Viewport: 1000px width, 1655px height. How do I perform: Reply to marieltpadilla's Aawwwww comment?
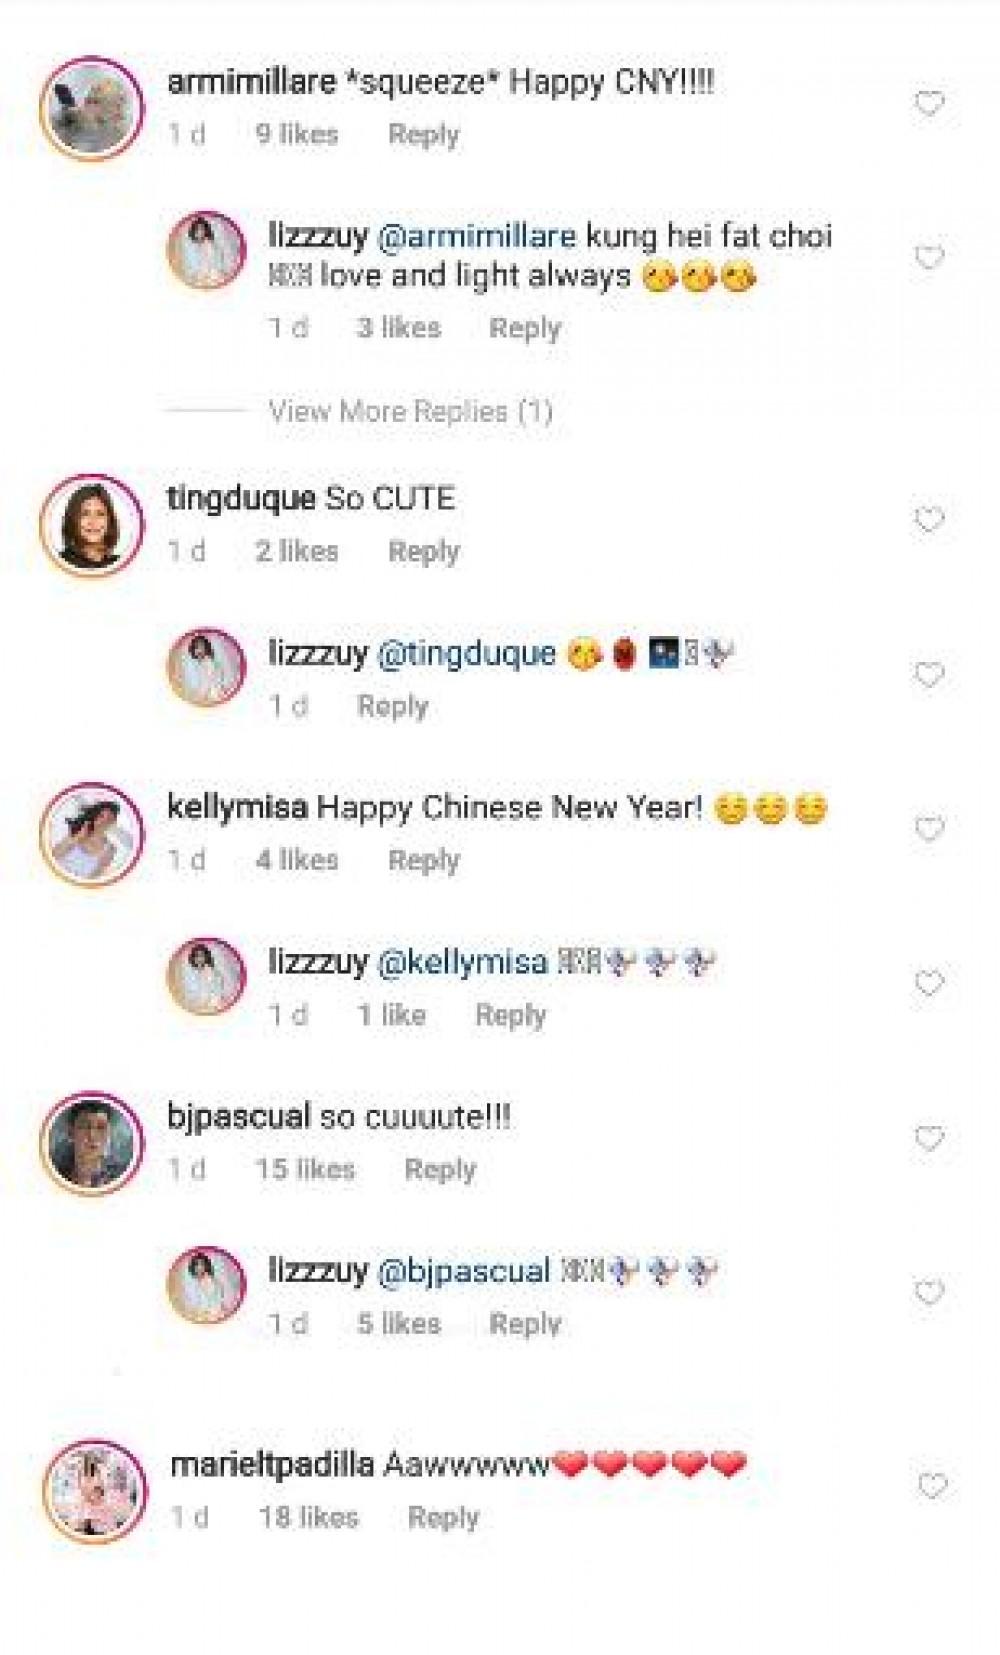click(x=444, y=1517)
